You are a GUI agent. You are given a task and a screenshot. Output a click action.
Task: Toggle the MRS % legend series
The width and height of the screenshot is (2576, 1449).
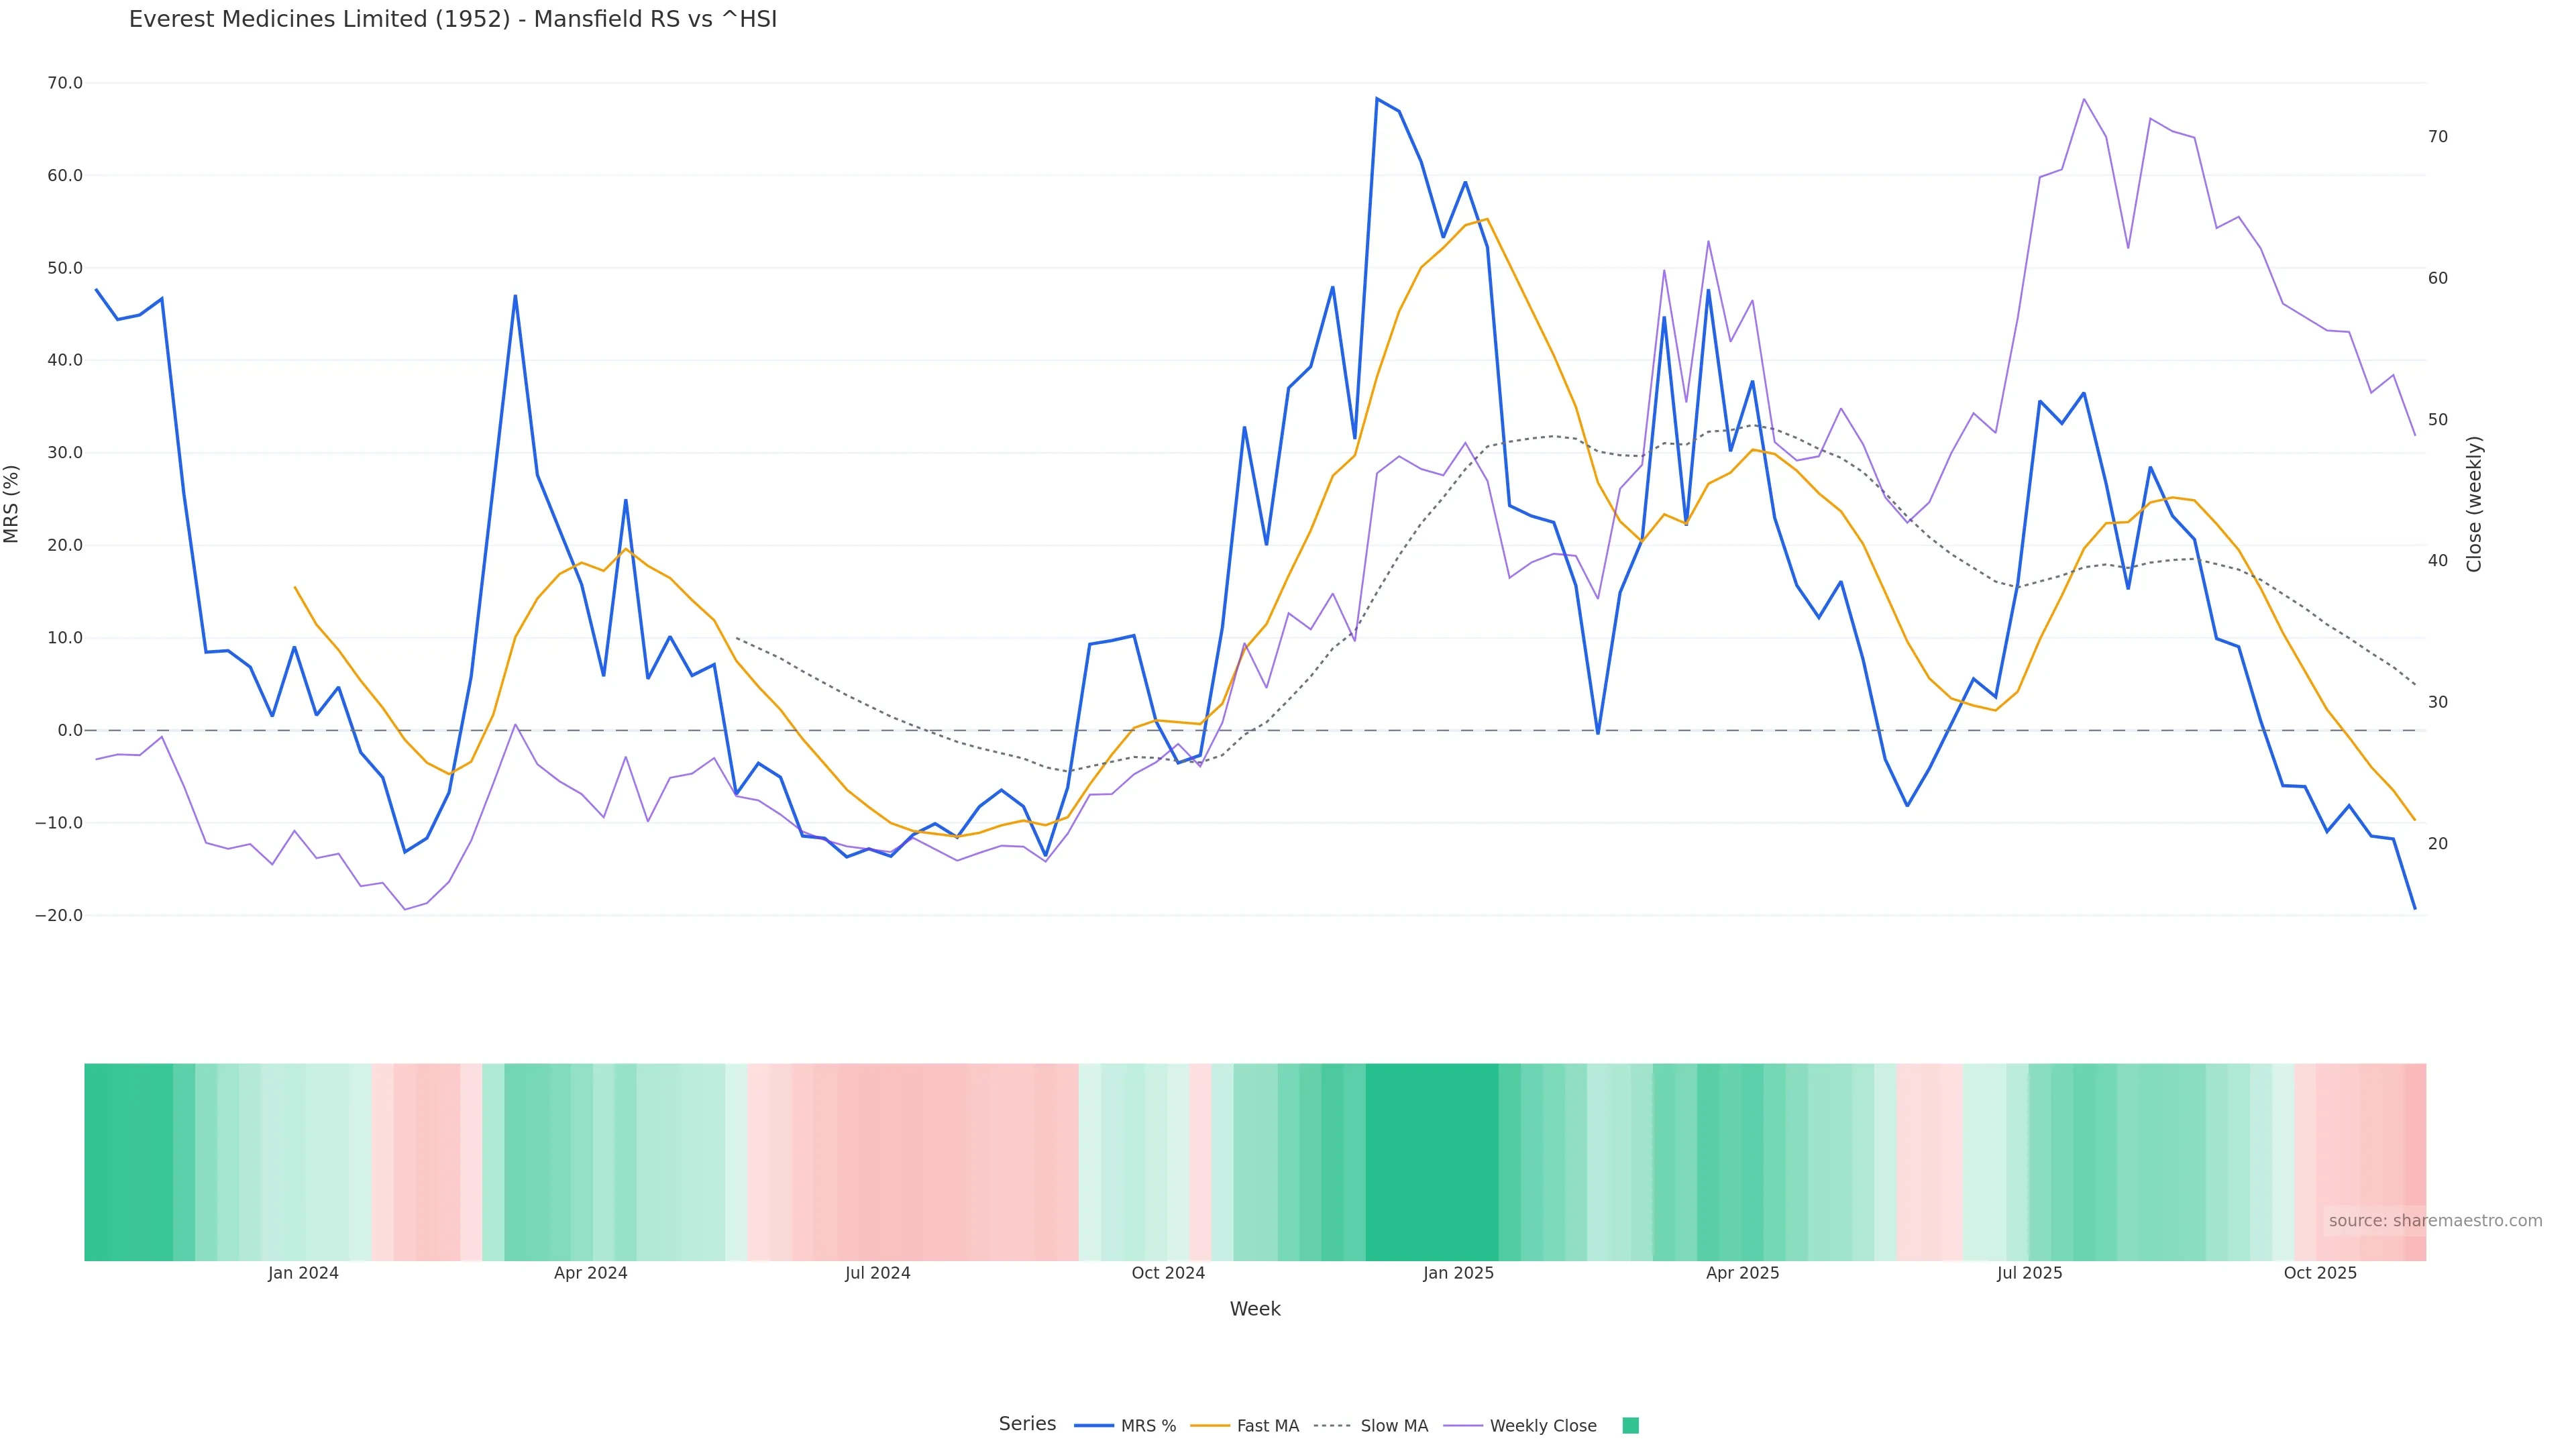[x=1147, y=1426]
